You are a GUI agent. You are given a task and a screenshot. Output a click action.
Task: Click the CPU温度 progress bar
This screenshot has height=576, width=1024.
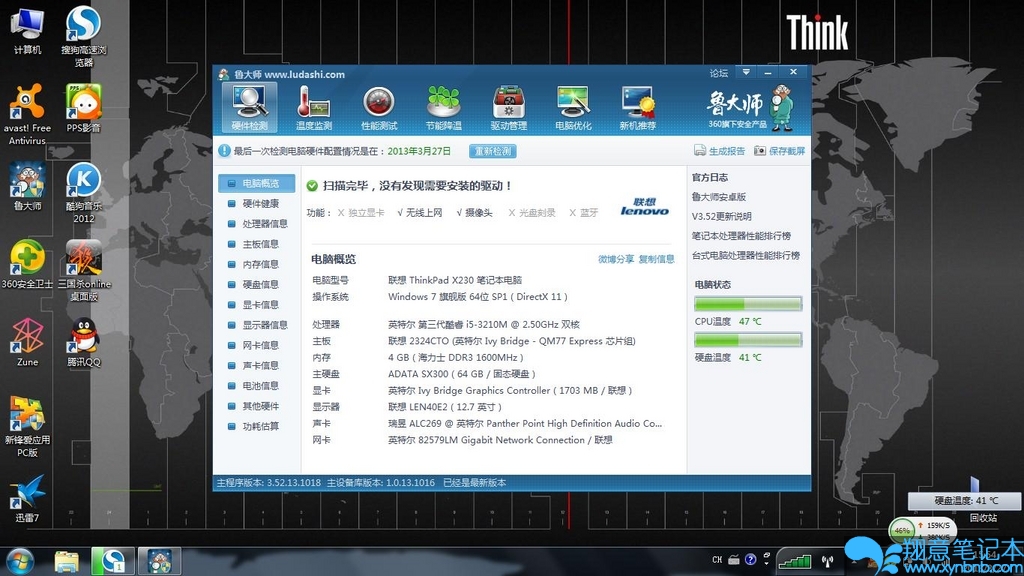point(748,304)
